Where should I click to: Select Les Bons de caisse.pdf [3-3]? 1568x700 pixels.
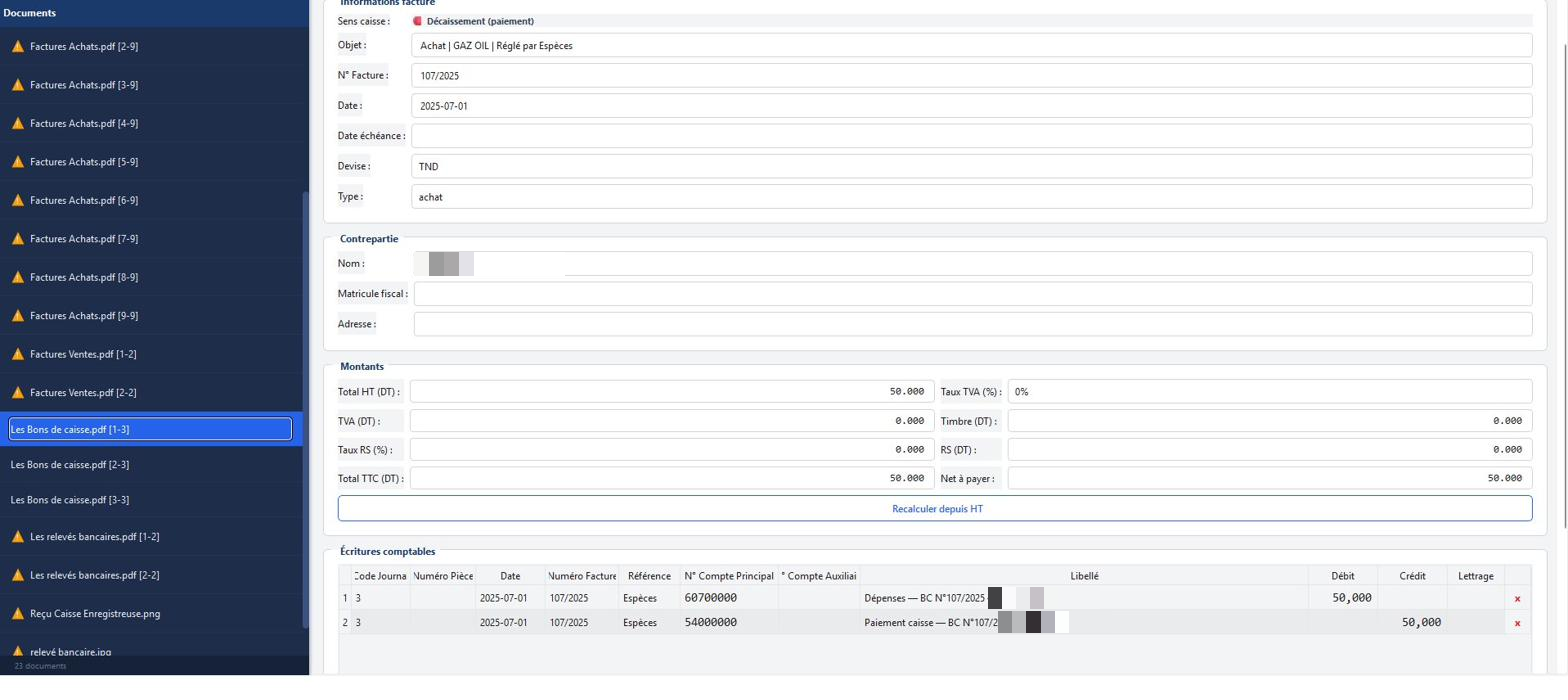[150, 500]
